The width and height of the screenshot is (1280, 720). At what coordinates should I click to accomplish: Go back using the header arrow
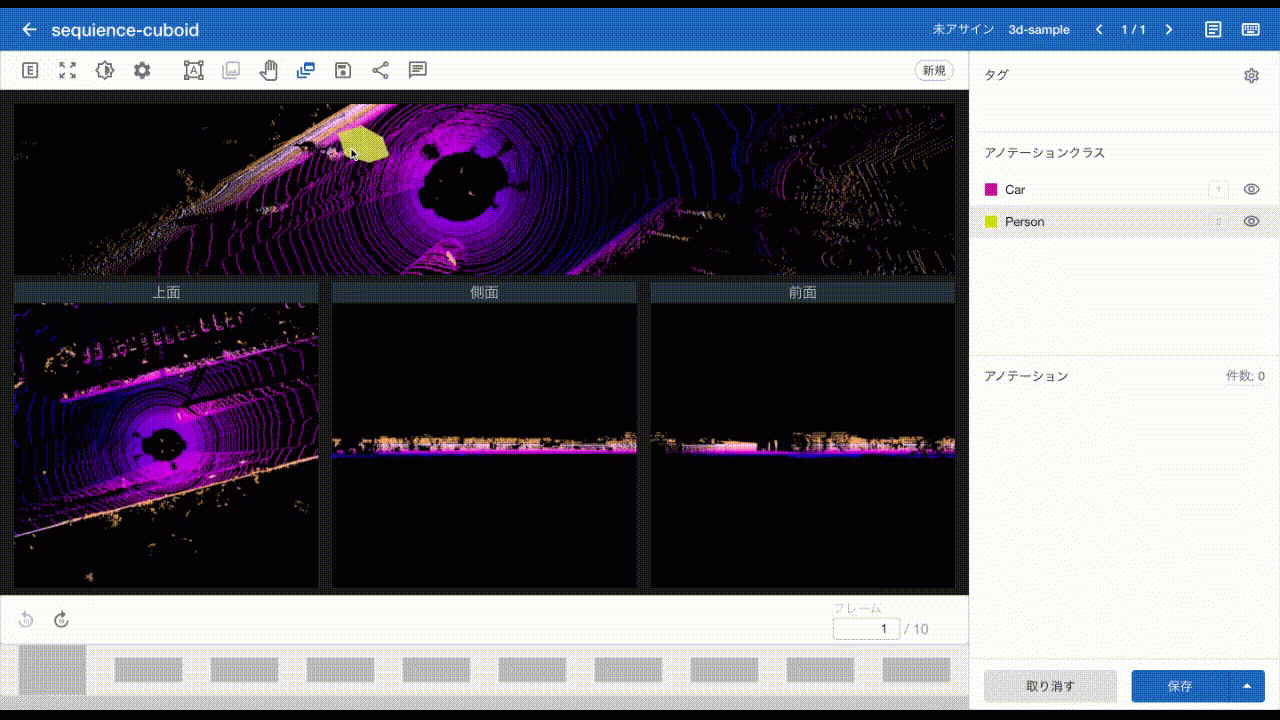pos(29,30)
